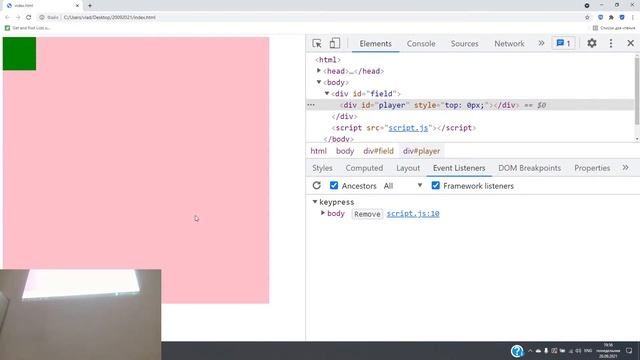This screenshot has width=640, height=360.
Task: Expand the head element node
Action: [319, 71]
